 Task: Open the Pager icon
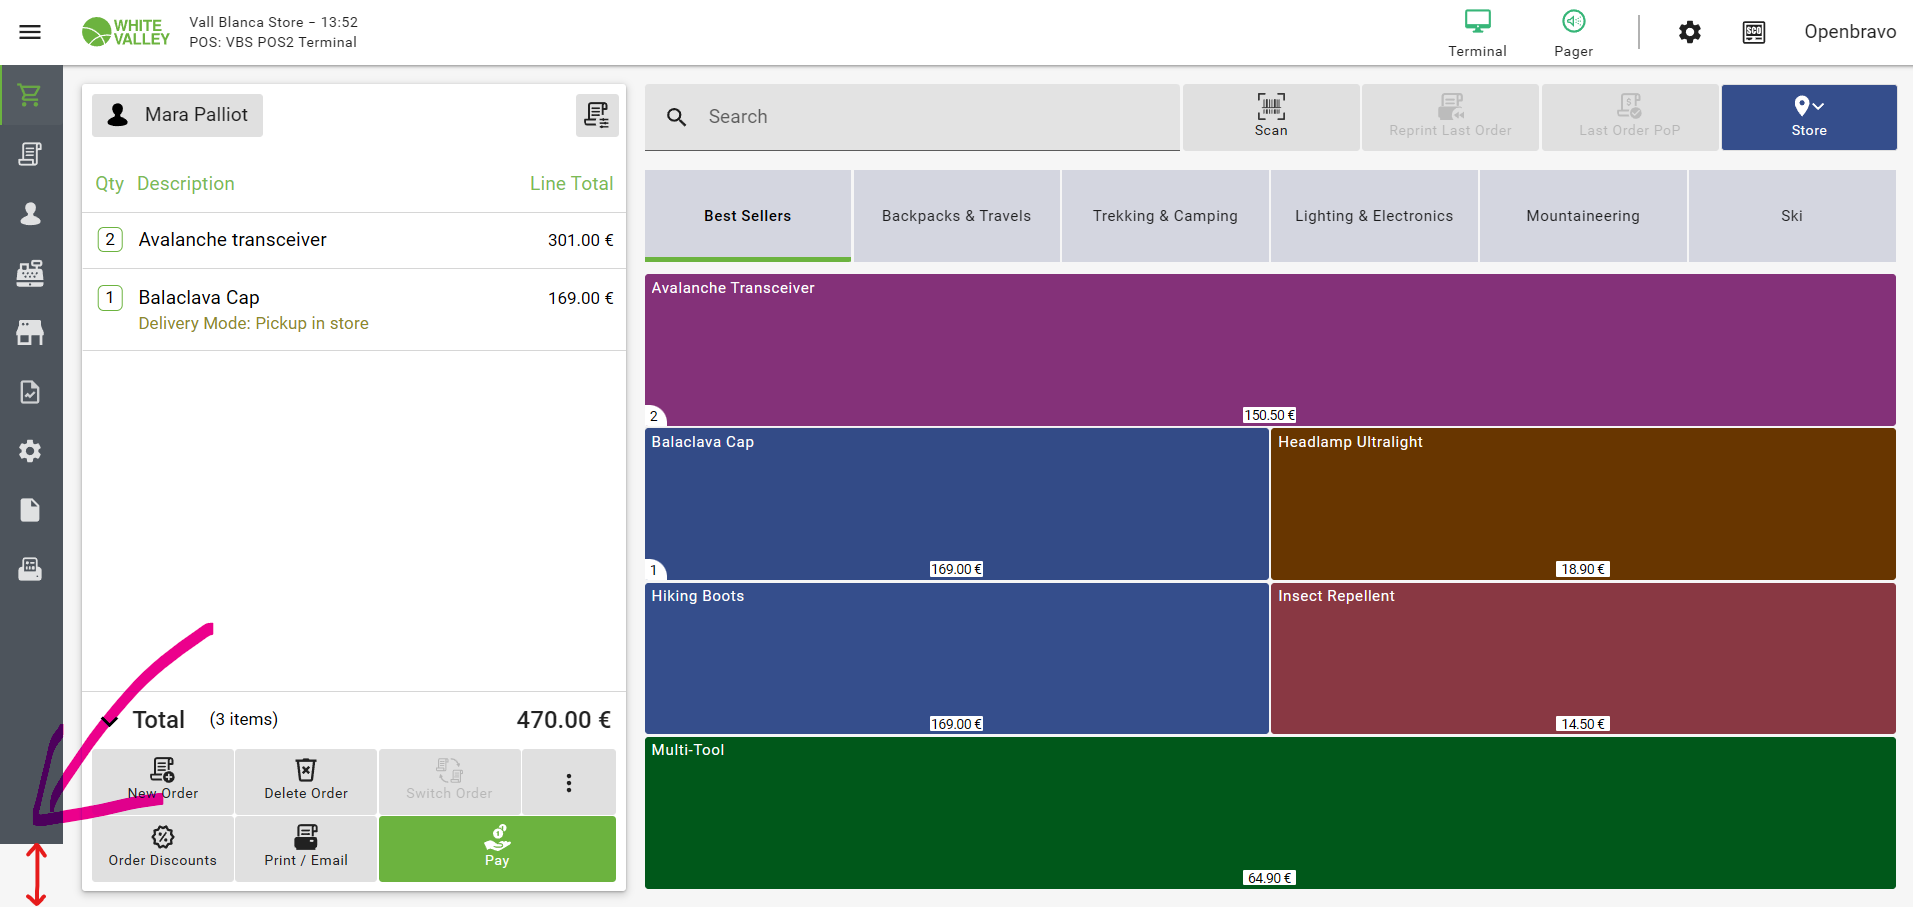1573,33
